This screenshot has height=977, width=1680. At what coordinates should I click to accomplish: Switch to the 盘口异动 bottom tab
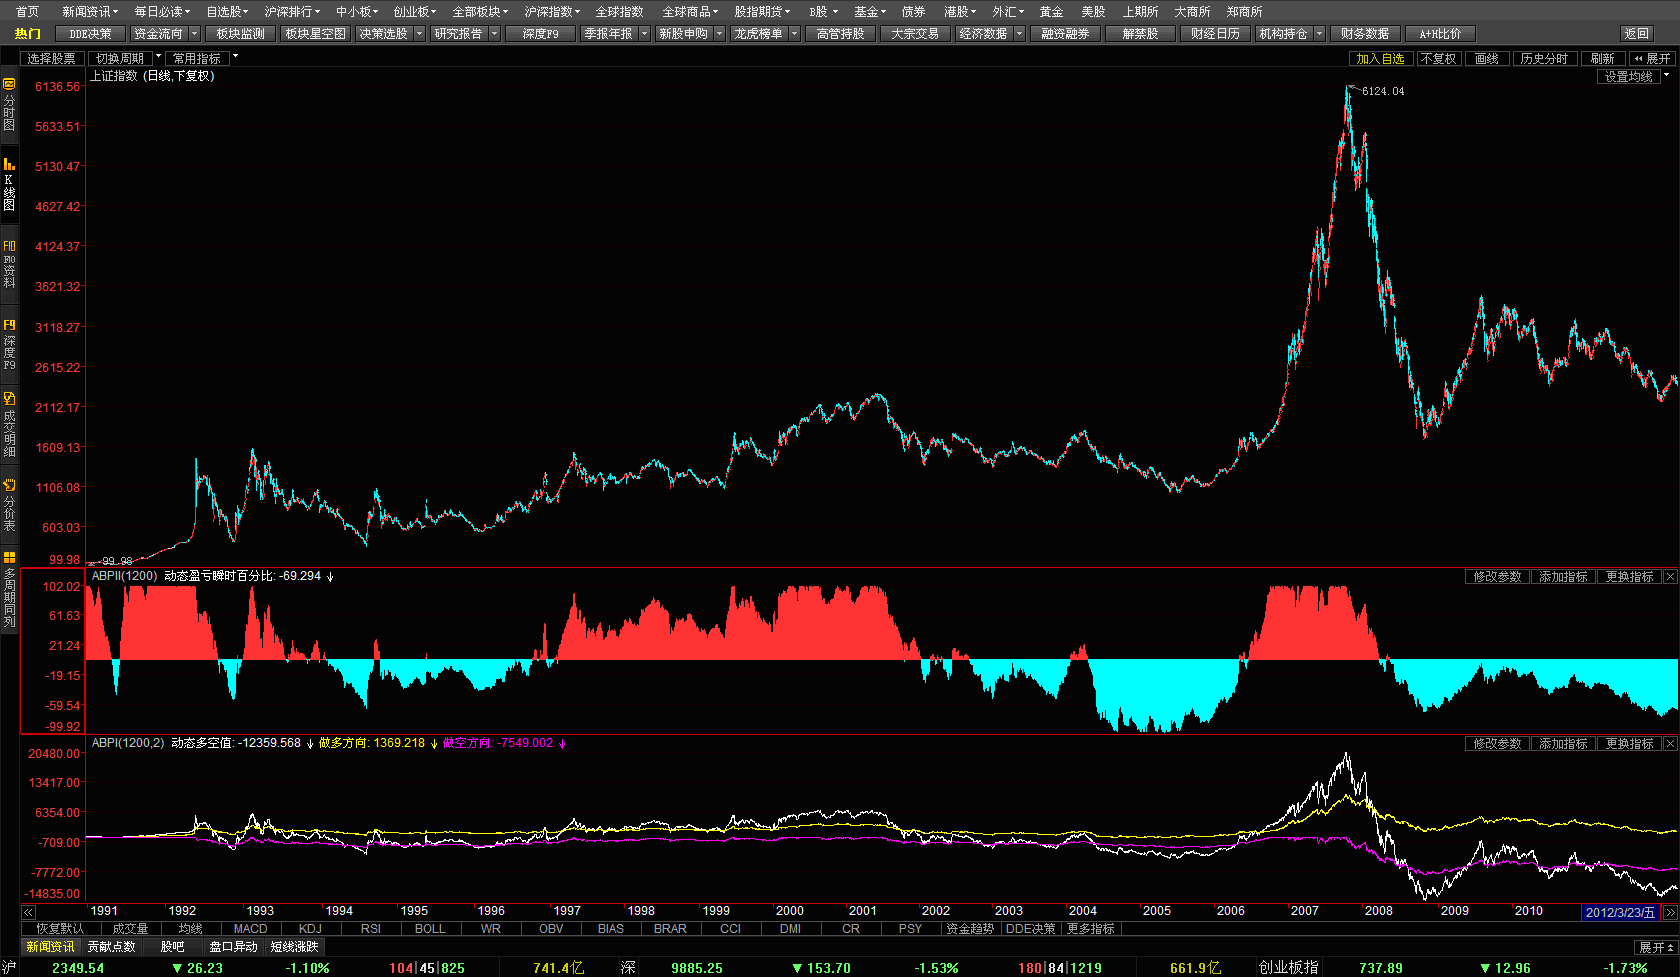tap(233, 947)
